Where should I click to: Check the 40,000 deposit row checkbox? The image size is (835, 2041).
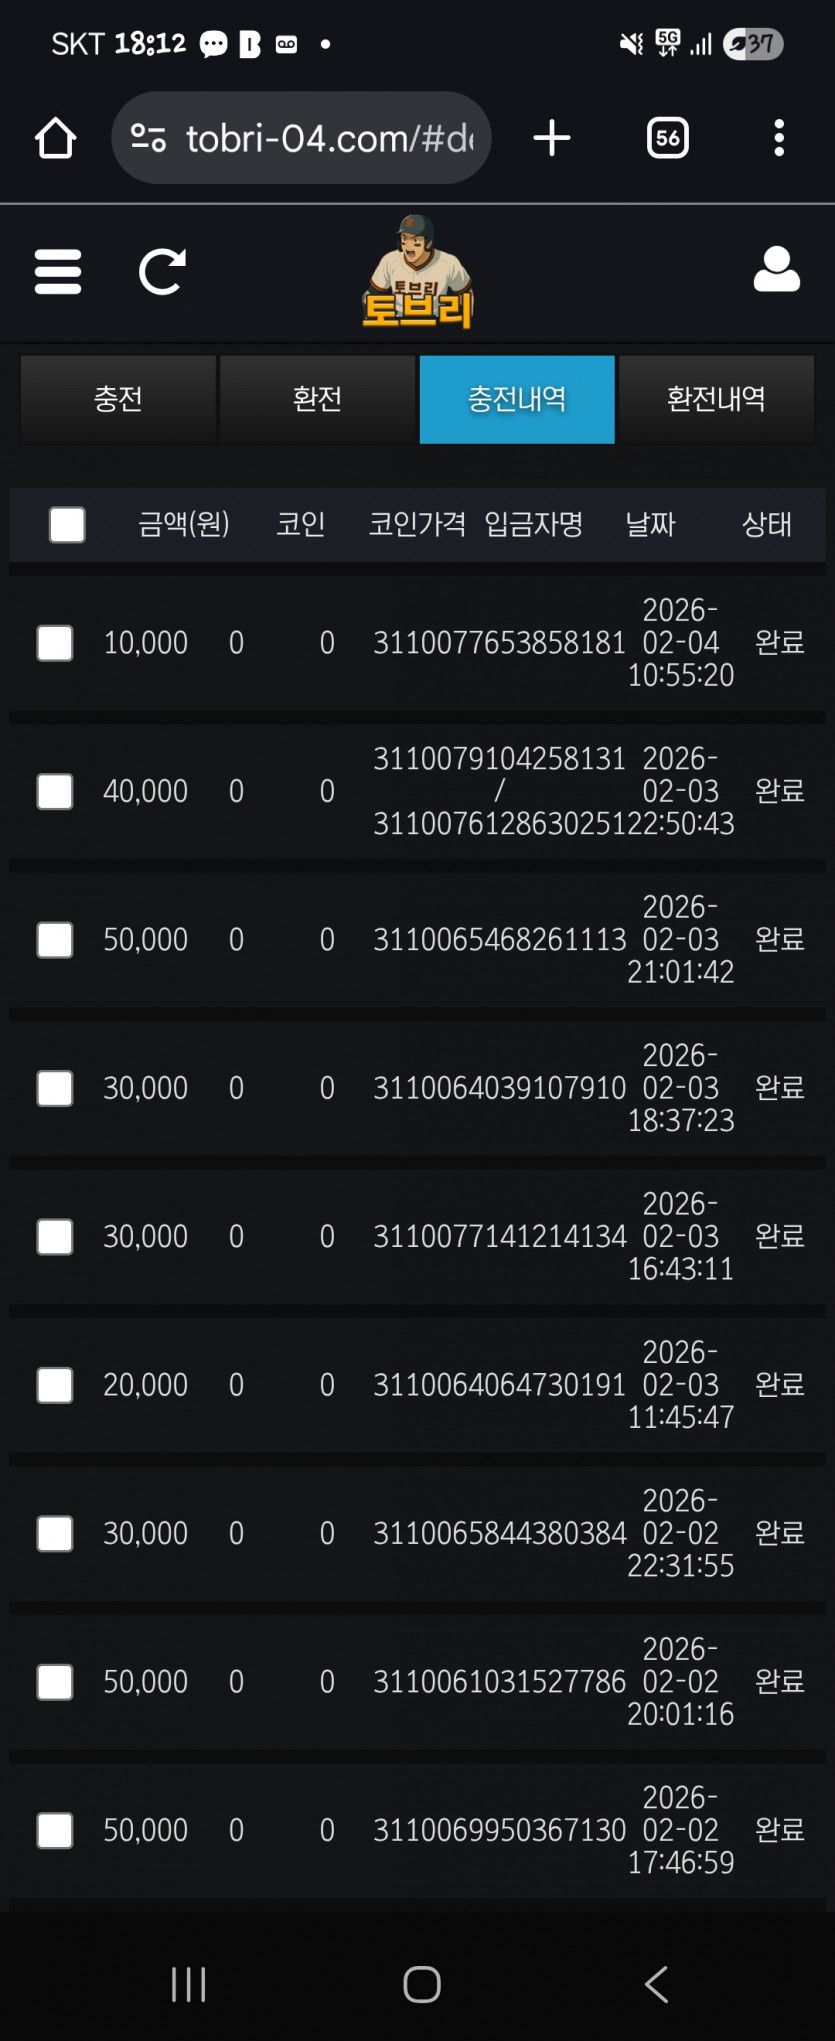[x=55, y=791]
